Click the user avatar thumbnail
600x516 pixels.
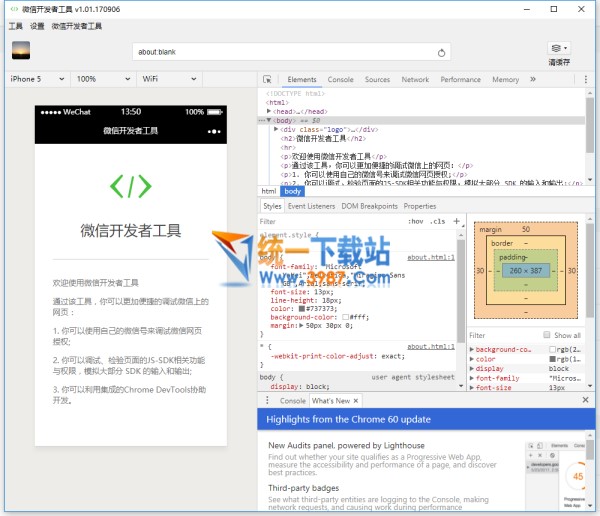[20, 50]
